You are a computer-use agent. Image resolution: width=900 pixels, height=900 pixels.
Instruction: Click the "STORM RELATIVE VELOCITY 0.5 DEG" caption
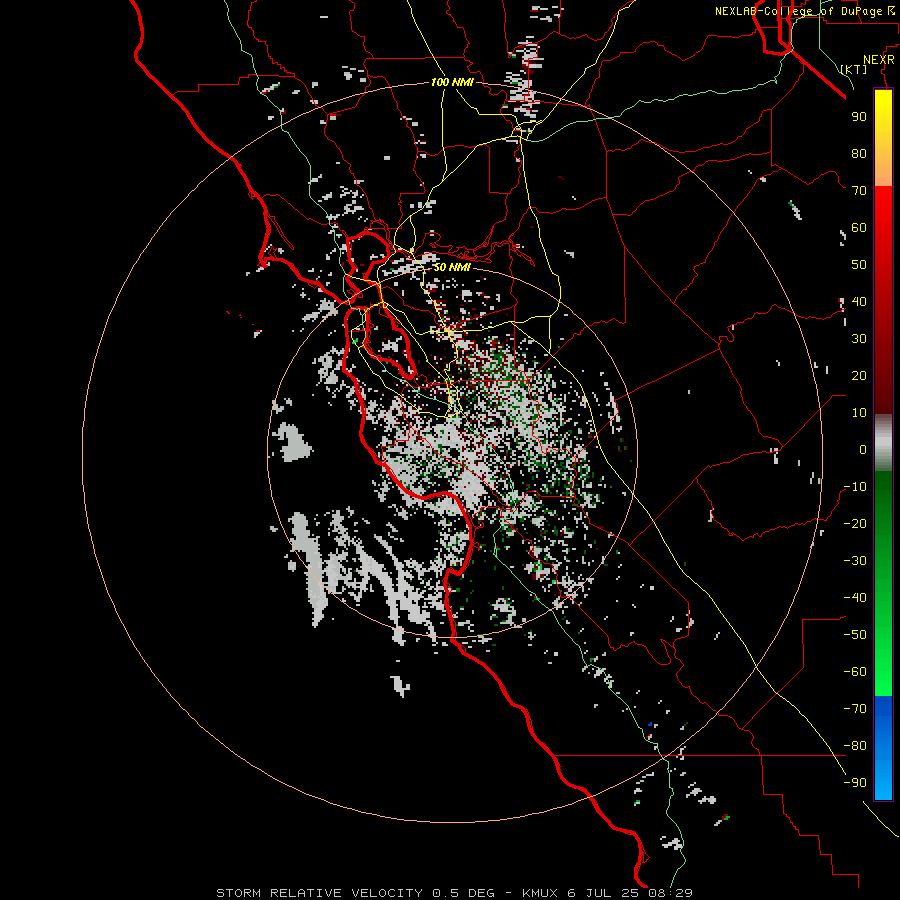(x=355, y=893)
